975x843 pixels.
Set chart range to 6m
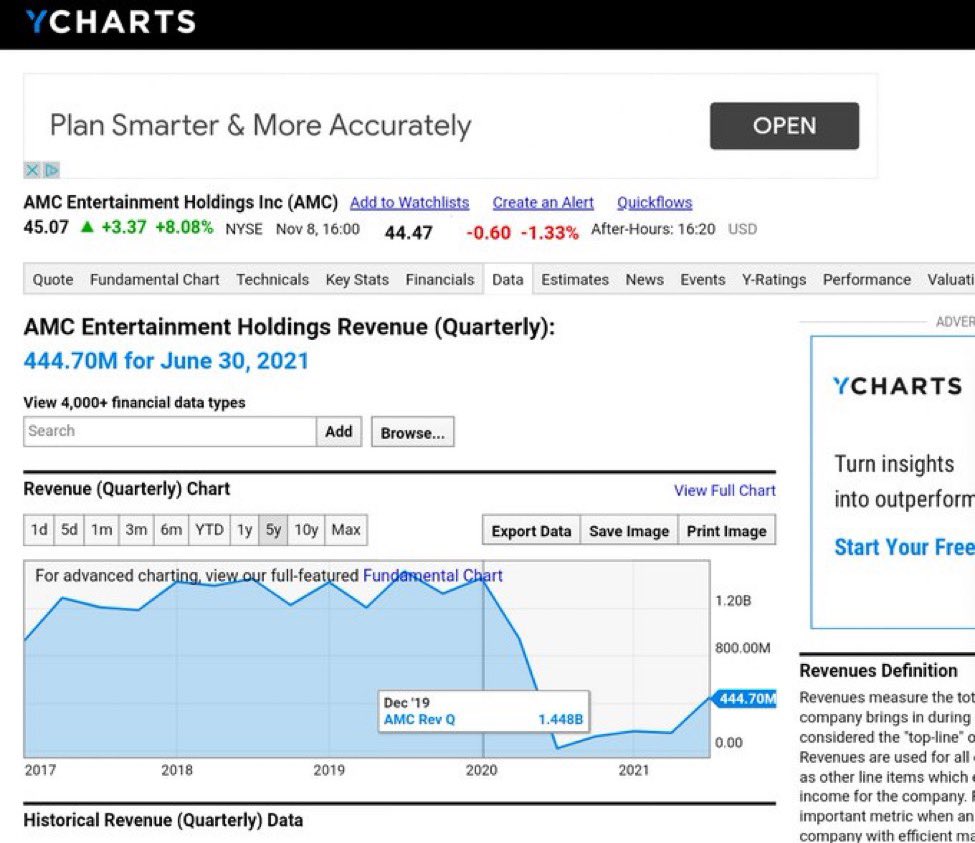pyautogui.click(x=171, y=530)
